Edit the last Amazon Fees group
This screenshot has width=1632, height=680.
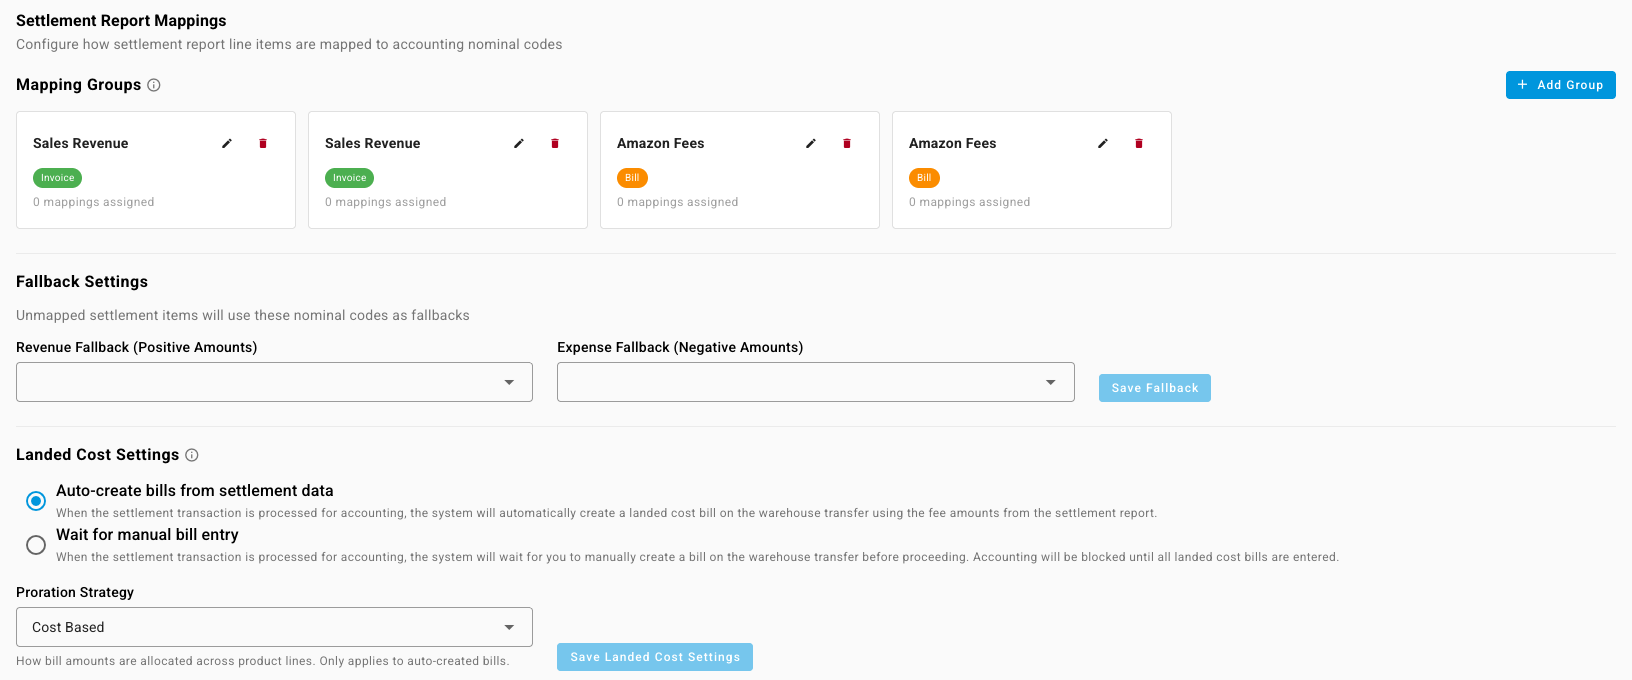point(1103,144)
